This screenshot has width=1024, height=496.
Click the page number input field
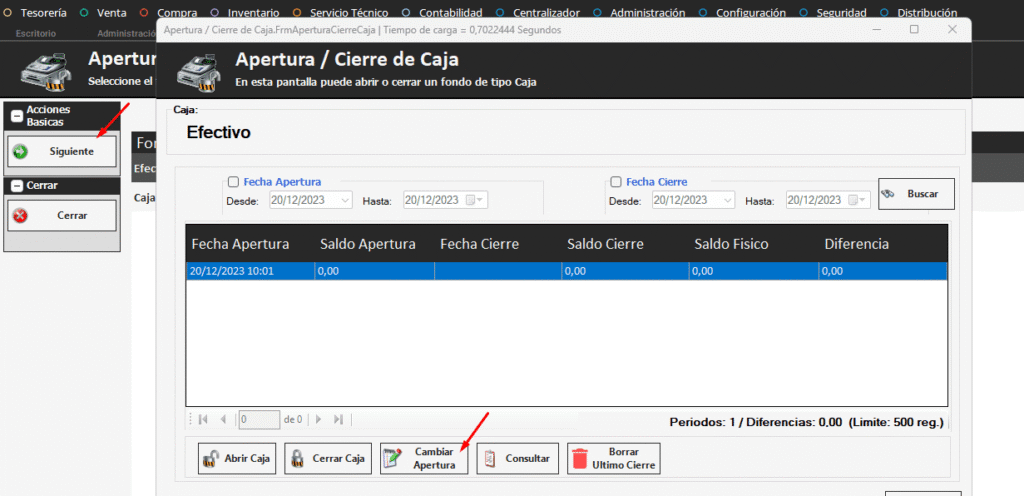point(259,420)
